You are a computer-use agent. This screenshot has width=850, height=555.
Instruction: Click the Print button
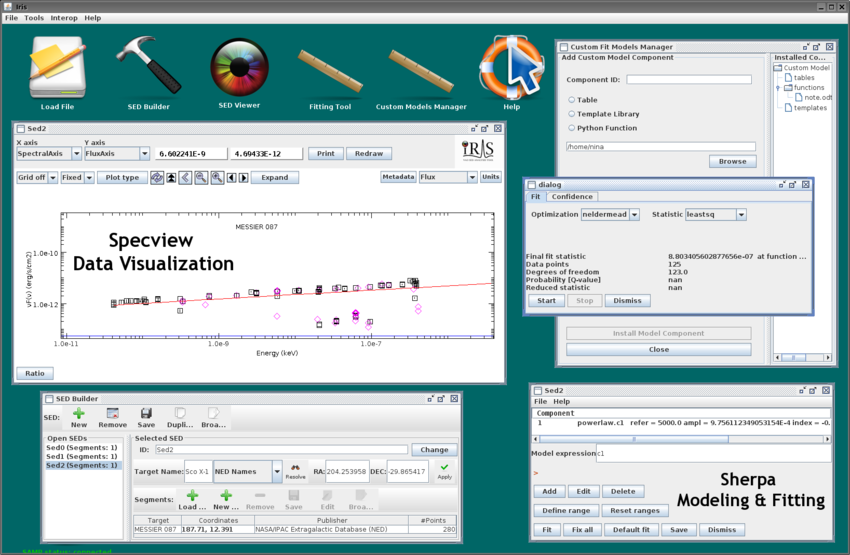(326, 154)
